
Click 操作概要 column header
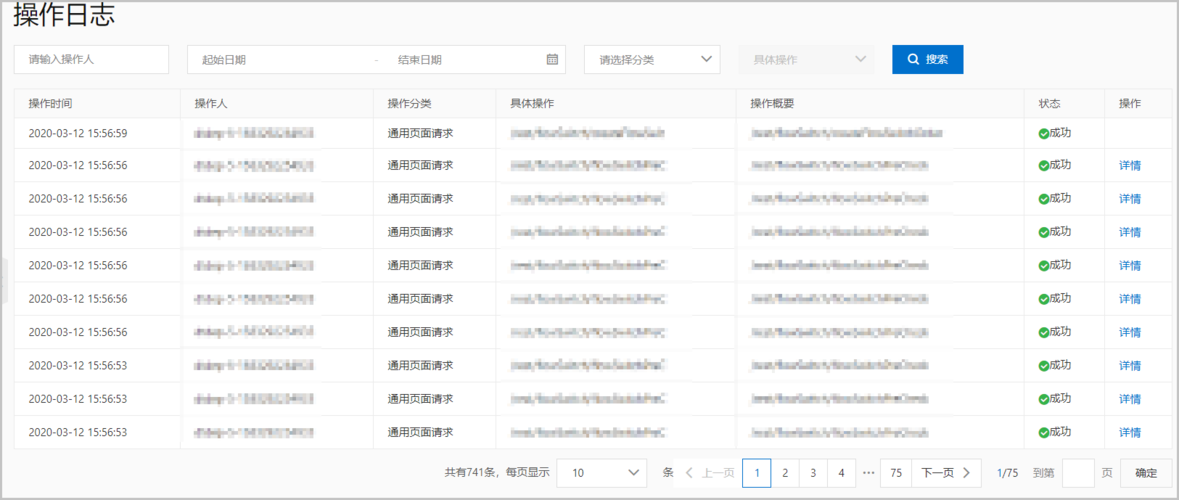(772, 103)
